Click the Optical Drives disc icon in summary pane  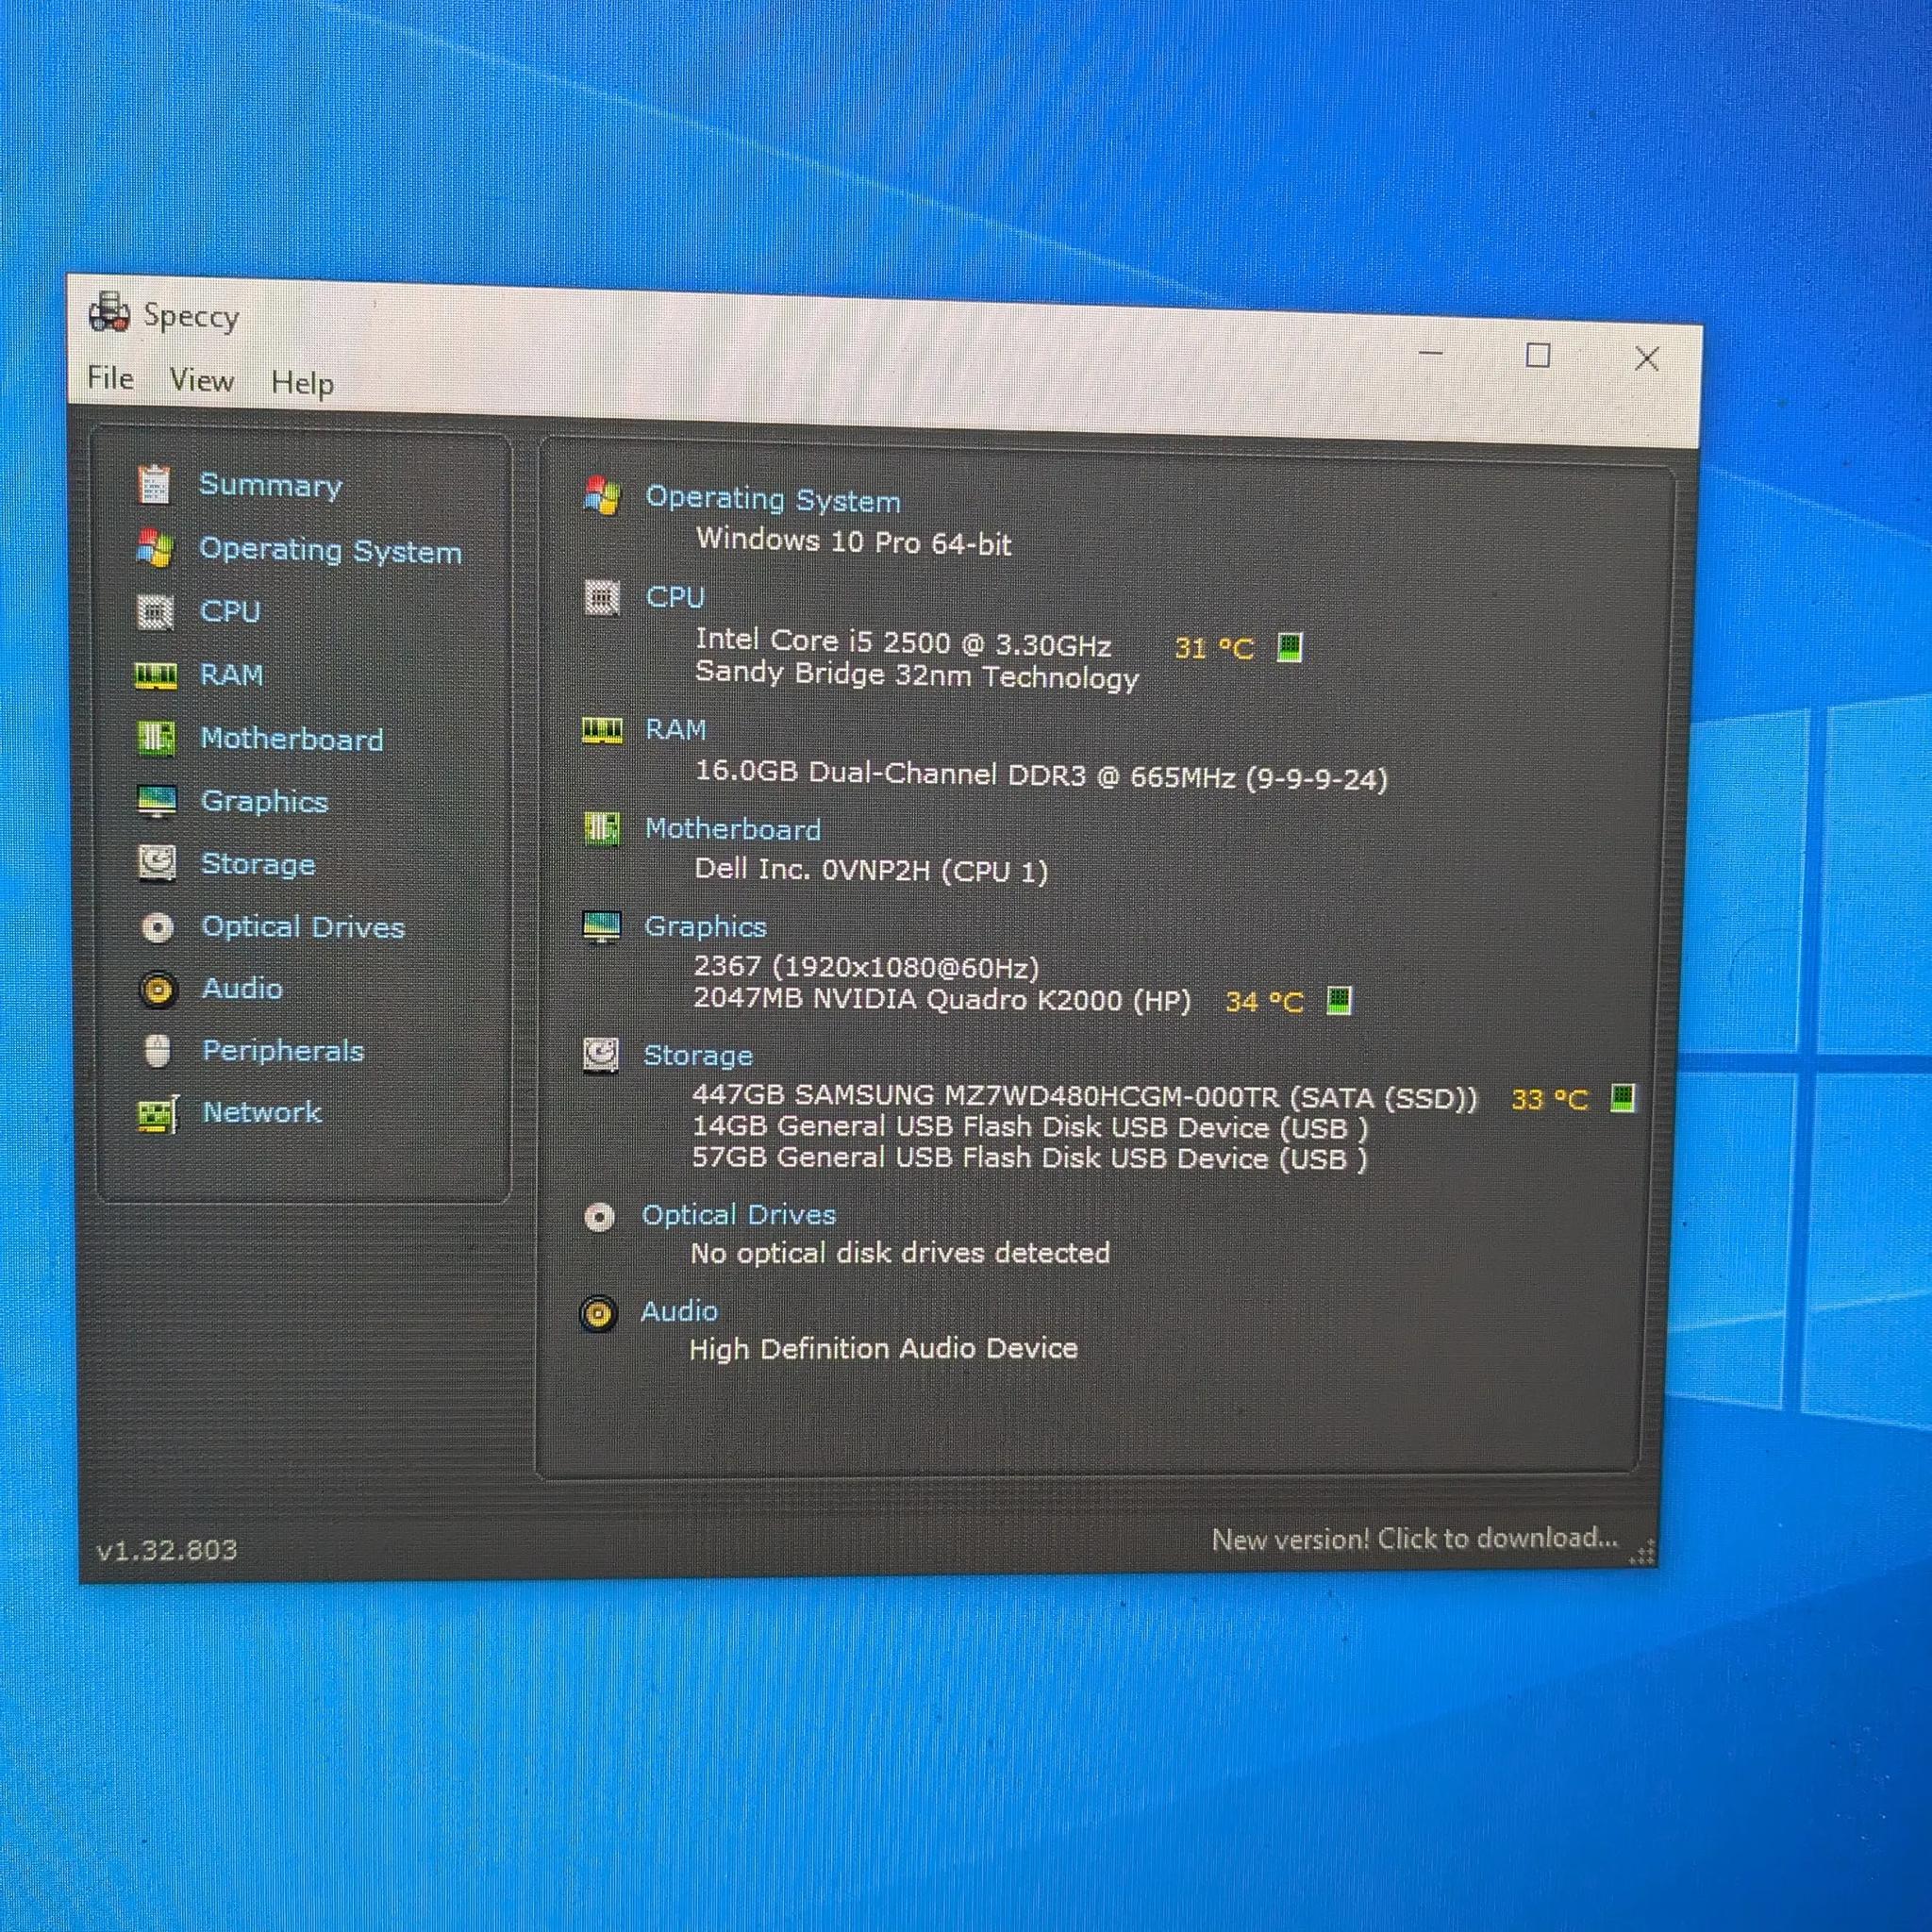(x=599, y=1217)
